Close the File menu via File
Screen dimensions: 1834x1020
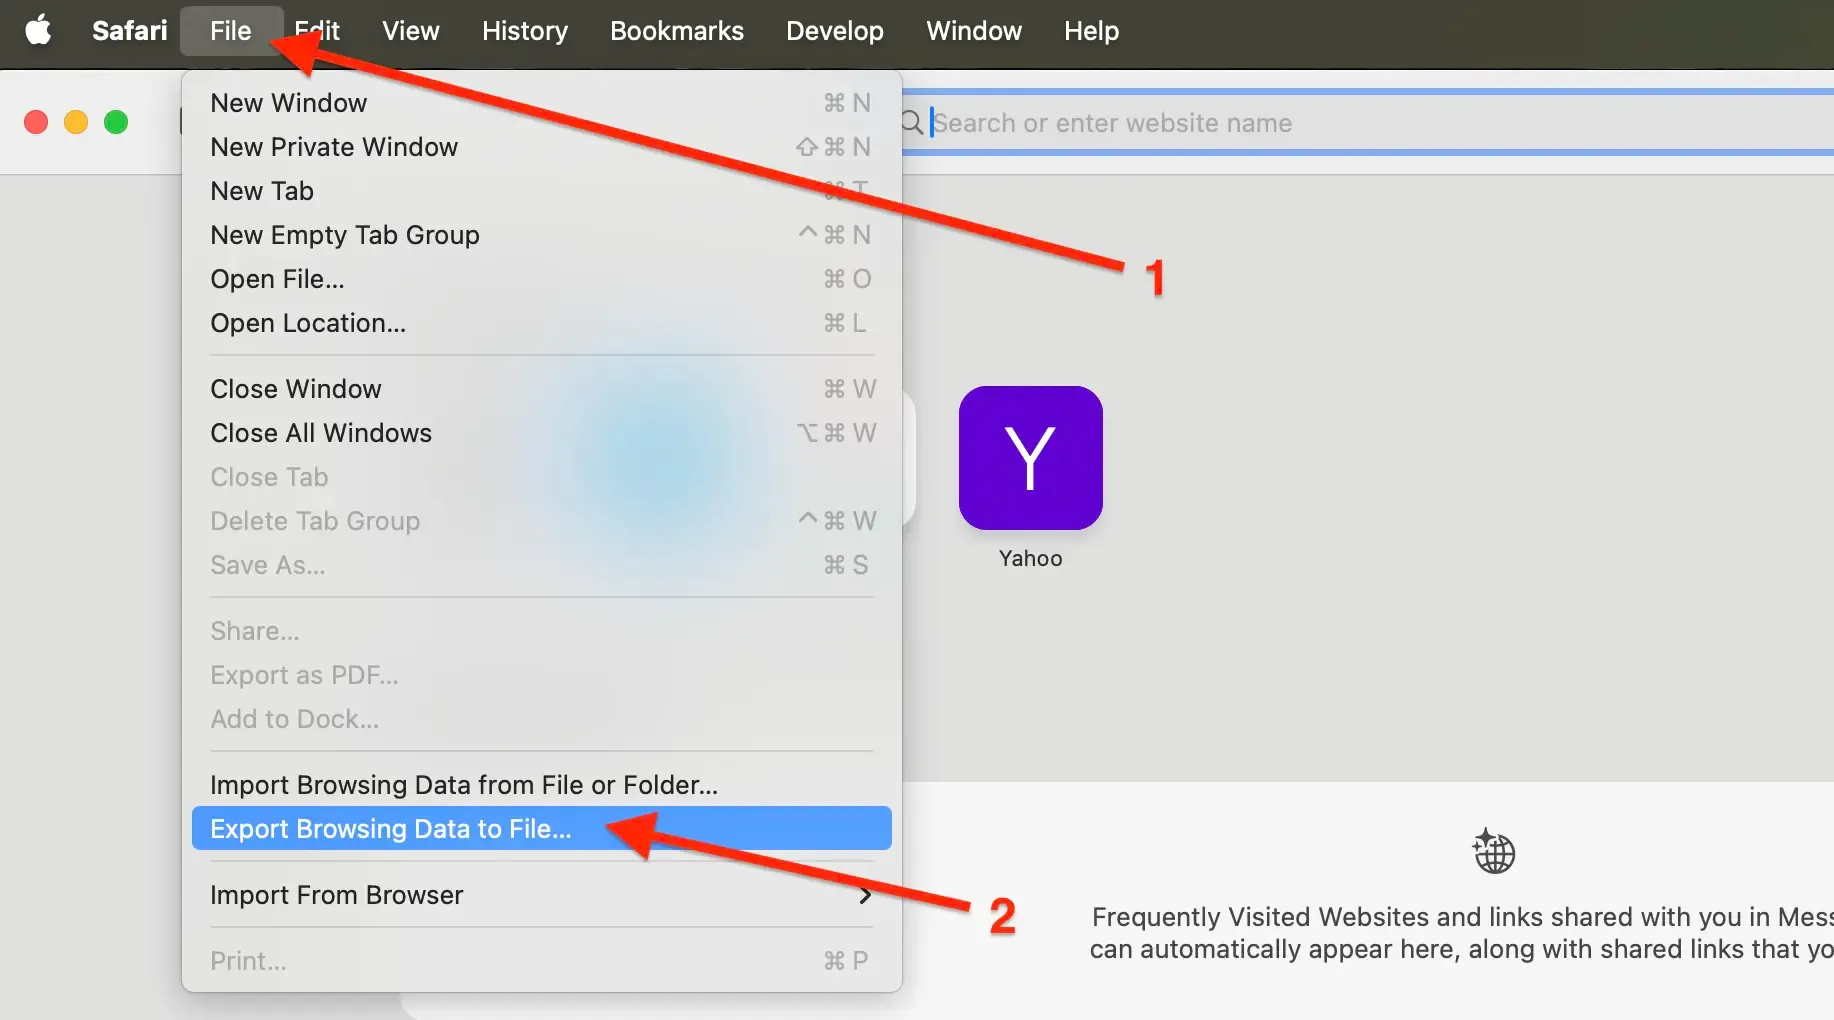click(x=230, y=30)
